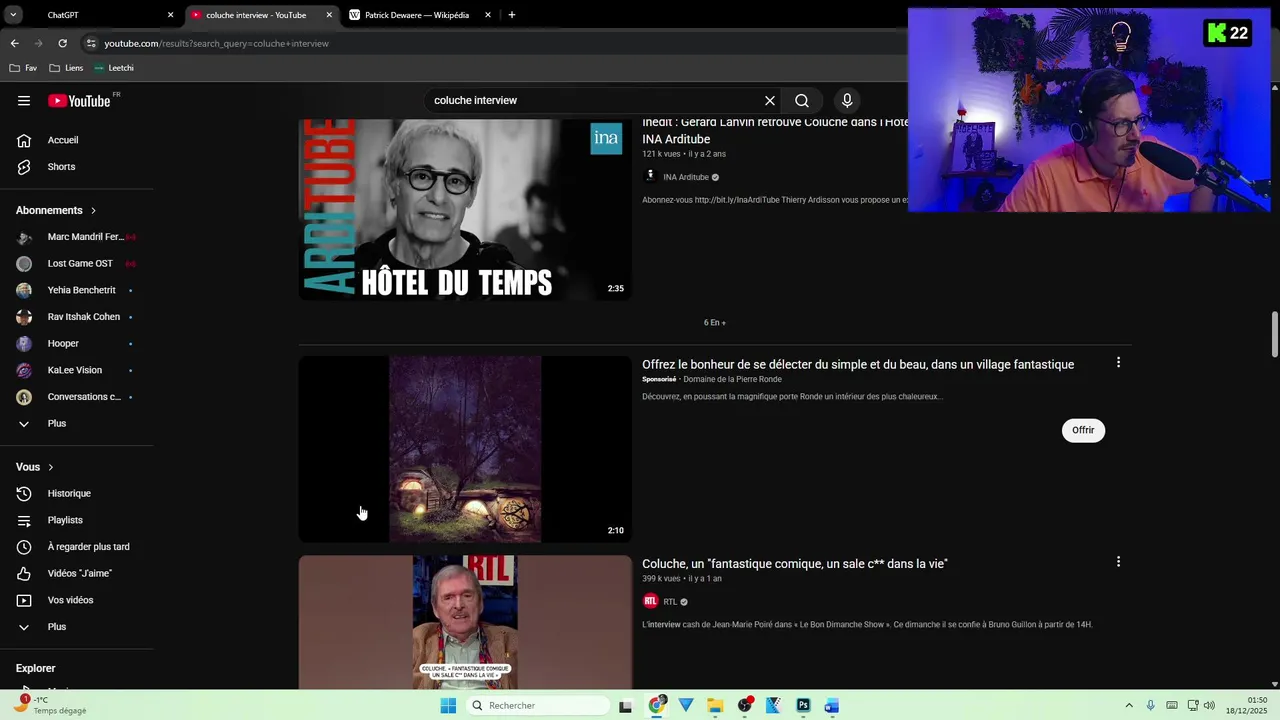Open File Explorer from the taskbar
This screenshot has width=1280, height=720.
tap(715, 706)
